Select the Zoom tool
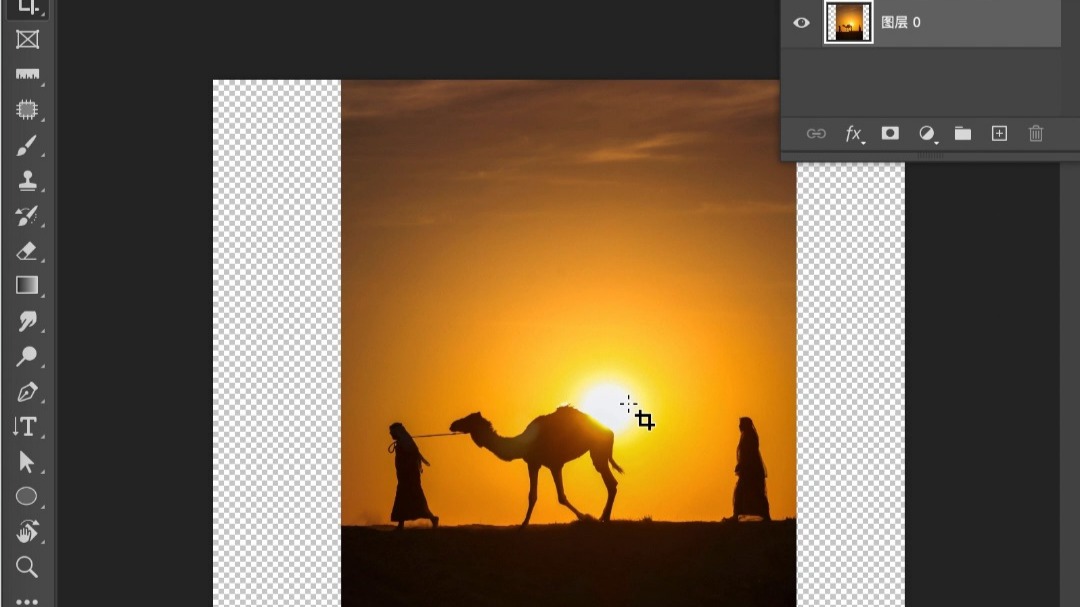This screenshot has height=607, width=1080. [x=27, y=567]
